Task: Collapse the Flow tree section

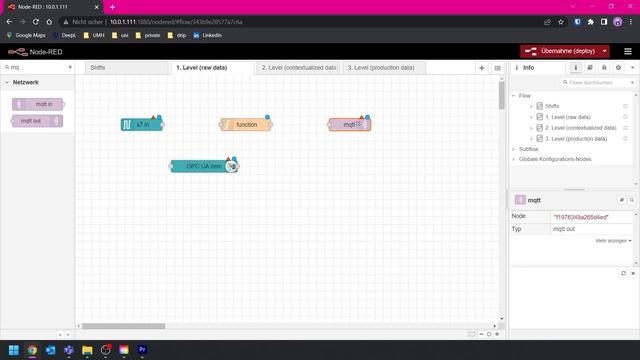Action: (513, 96)
